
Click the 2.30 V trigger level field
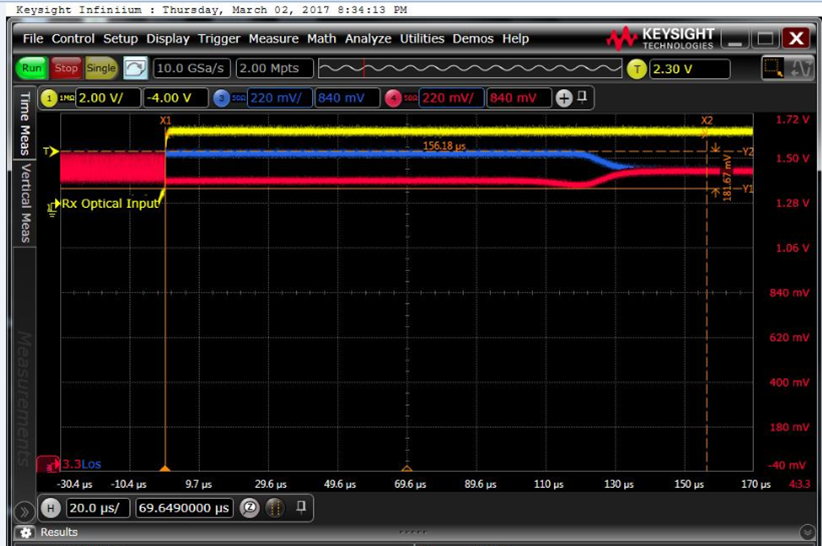click(689, 69)
